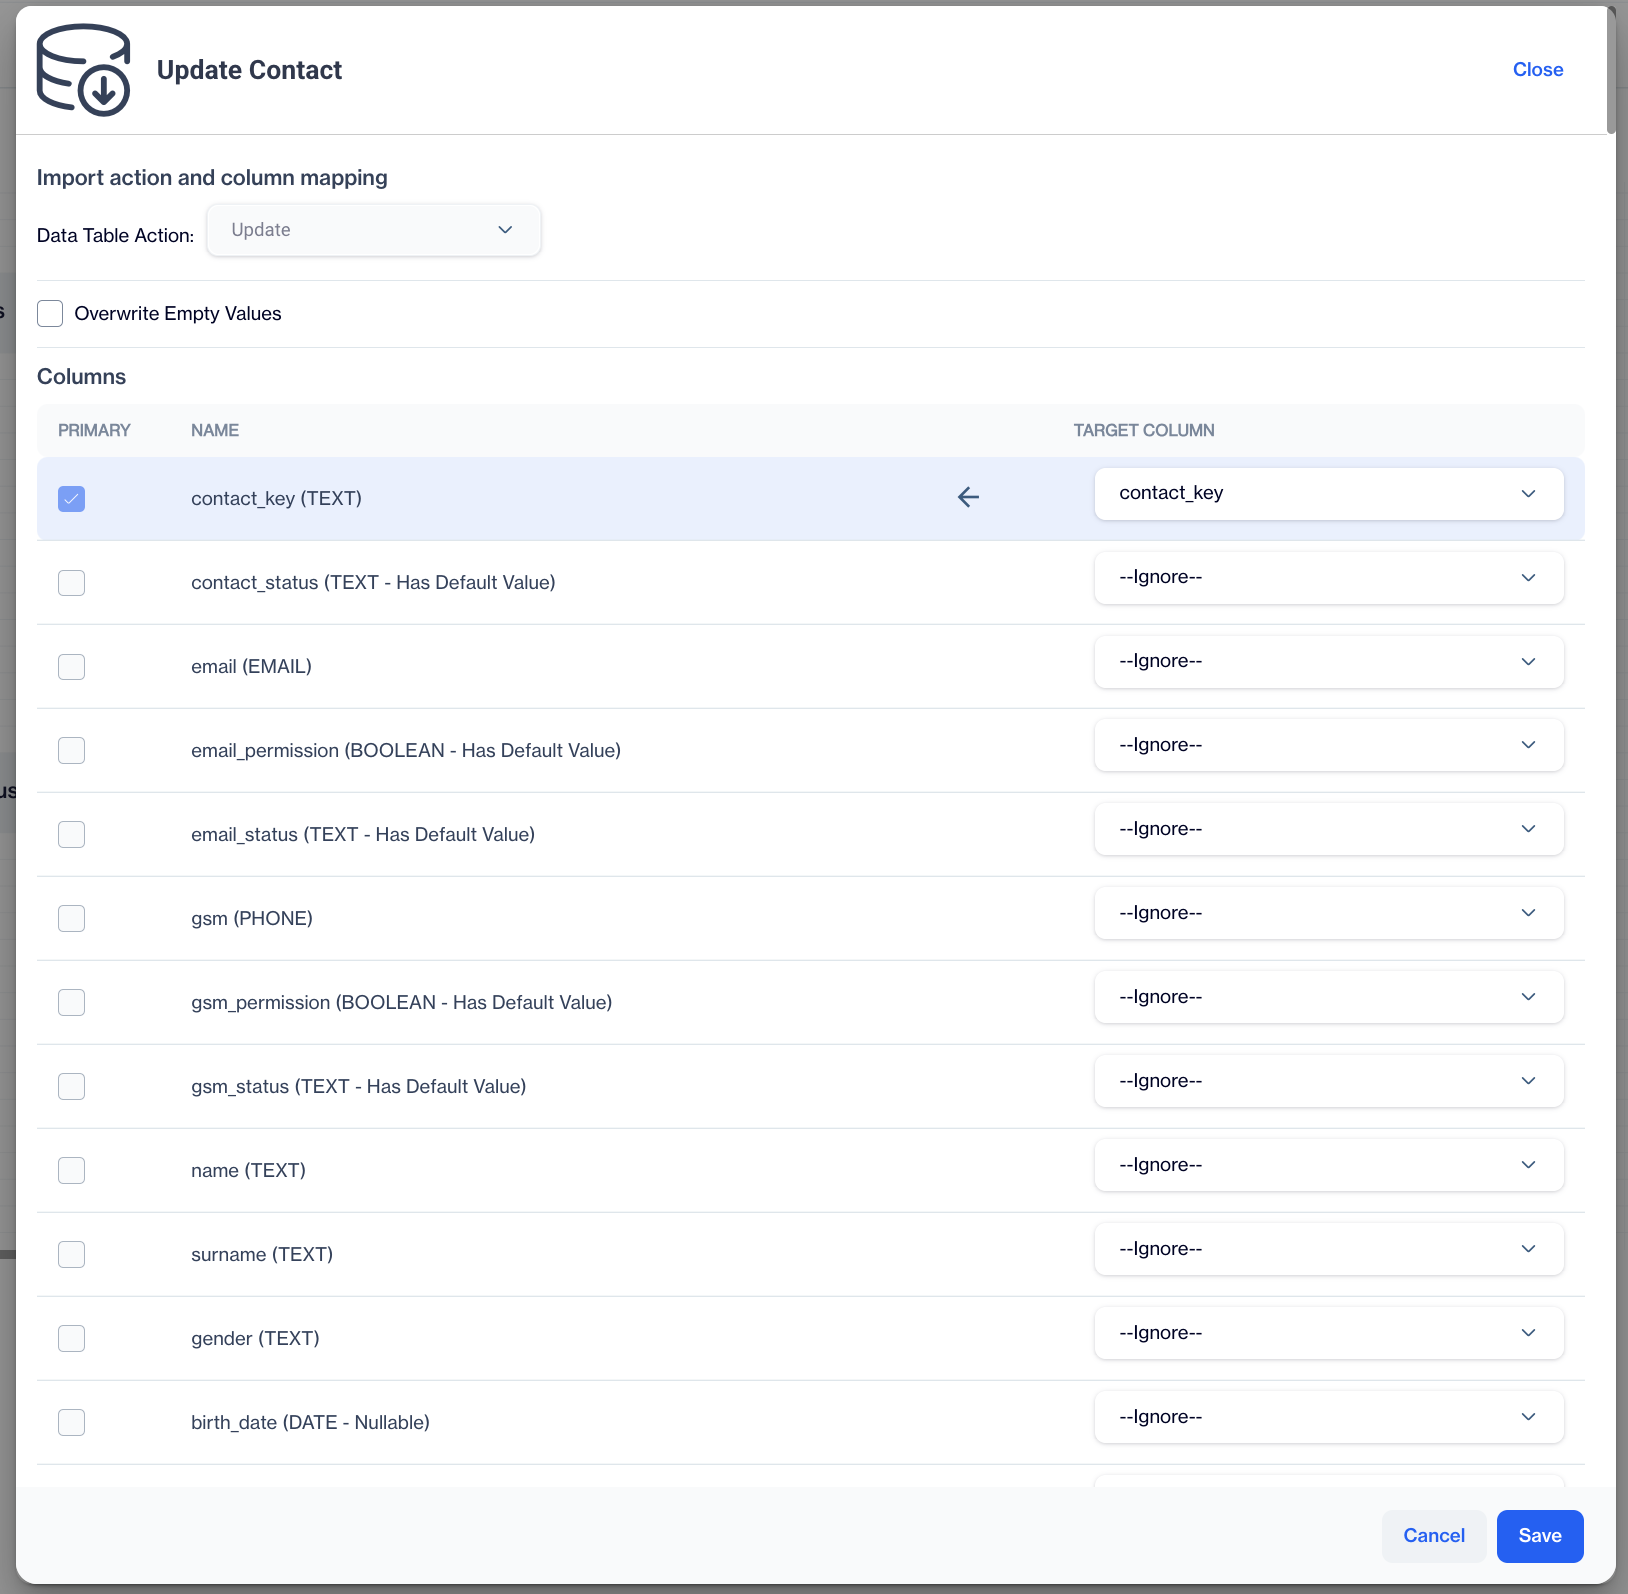Click the contact_key (TEXT) label
1628x1594 pixels.
point(277,498)
